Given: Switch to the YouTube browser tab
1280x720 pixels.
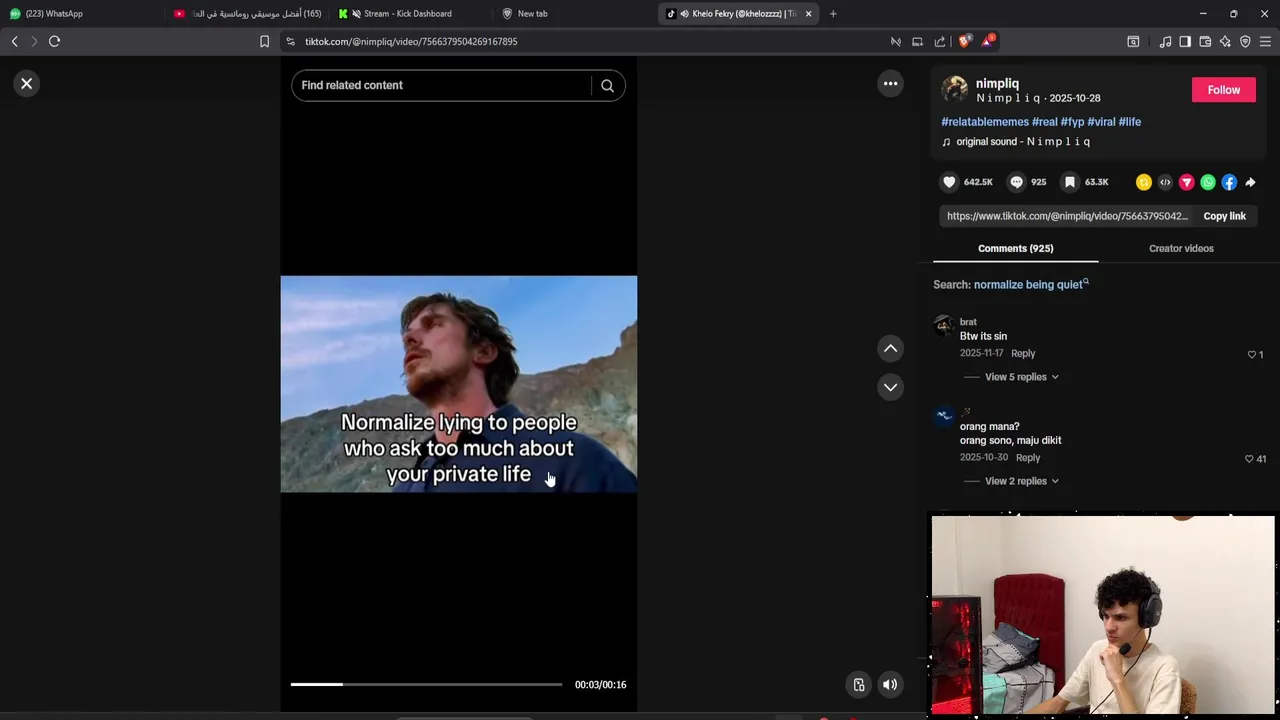Looking at the screenshot, I should pyautogui.click(x=246, y=14).
